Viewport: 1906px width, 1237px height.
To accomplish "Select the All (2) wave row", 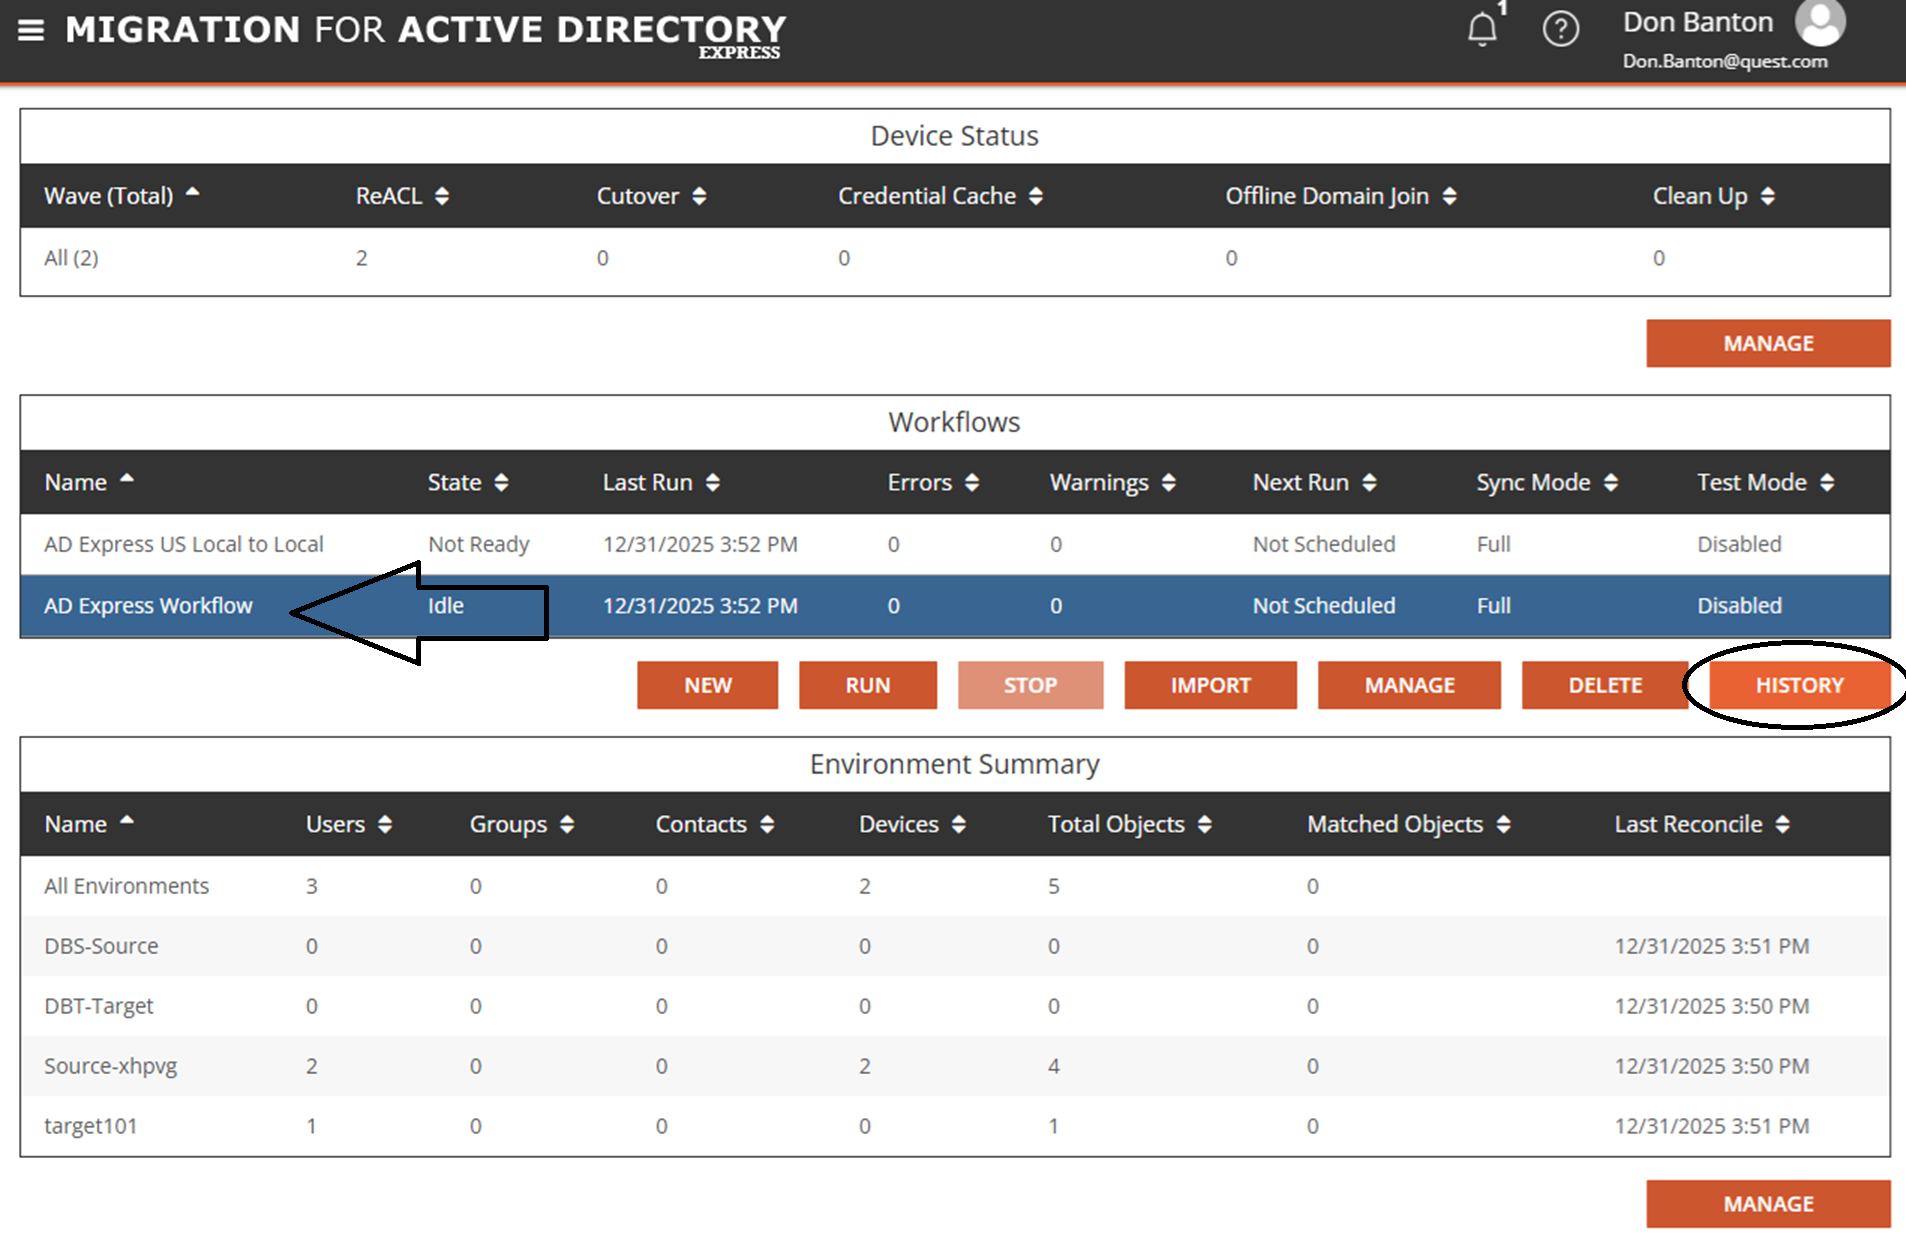I will [955, 258].
